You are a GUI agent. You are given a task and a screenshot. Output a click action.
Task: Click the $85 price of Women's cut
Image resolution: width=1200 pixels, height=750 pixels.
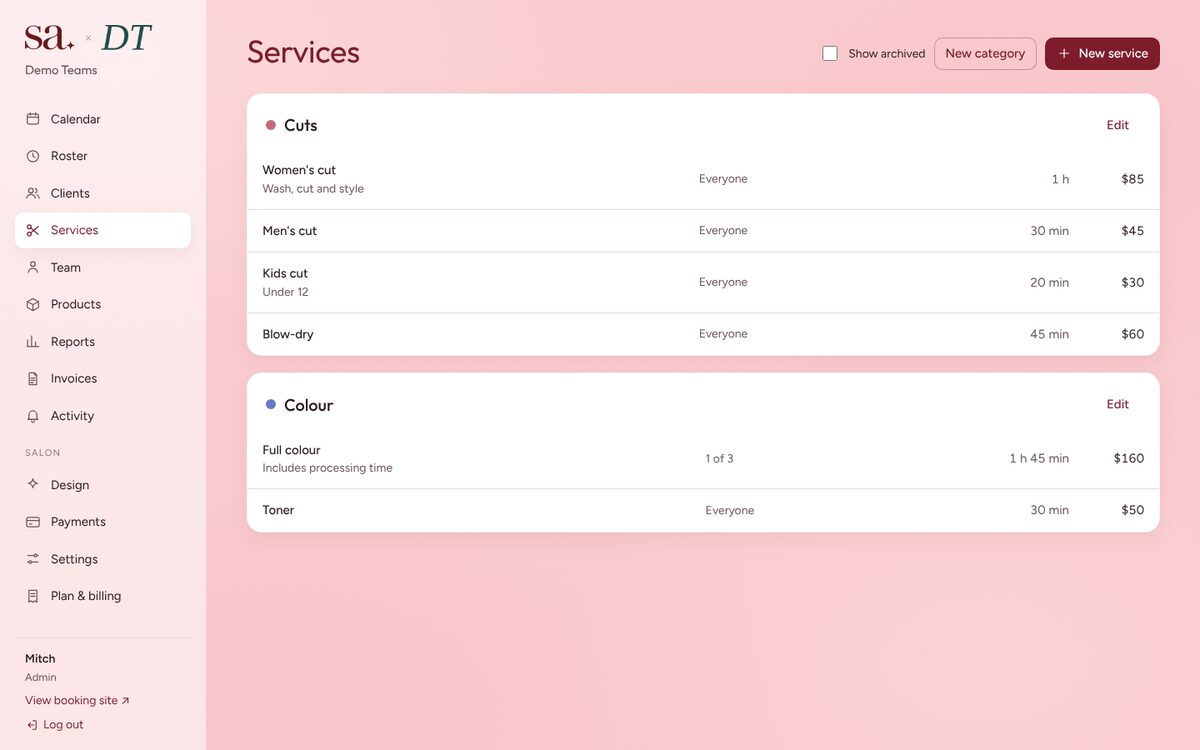click(x=1133, y=179)
